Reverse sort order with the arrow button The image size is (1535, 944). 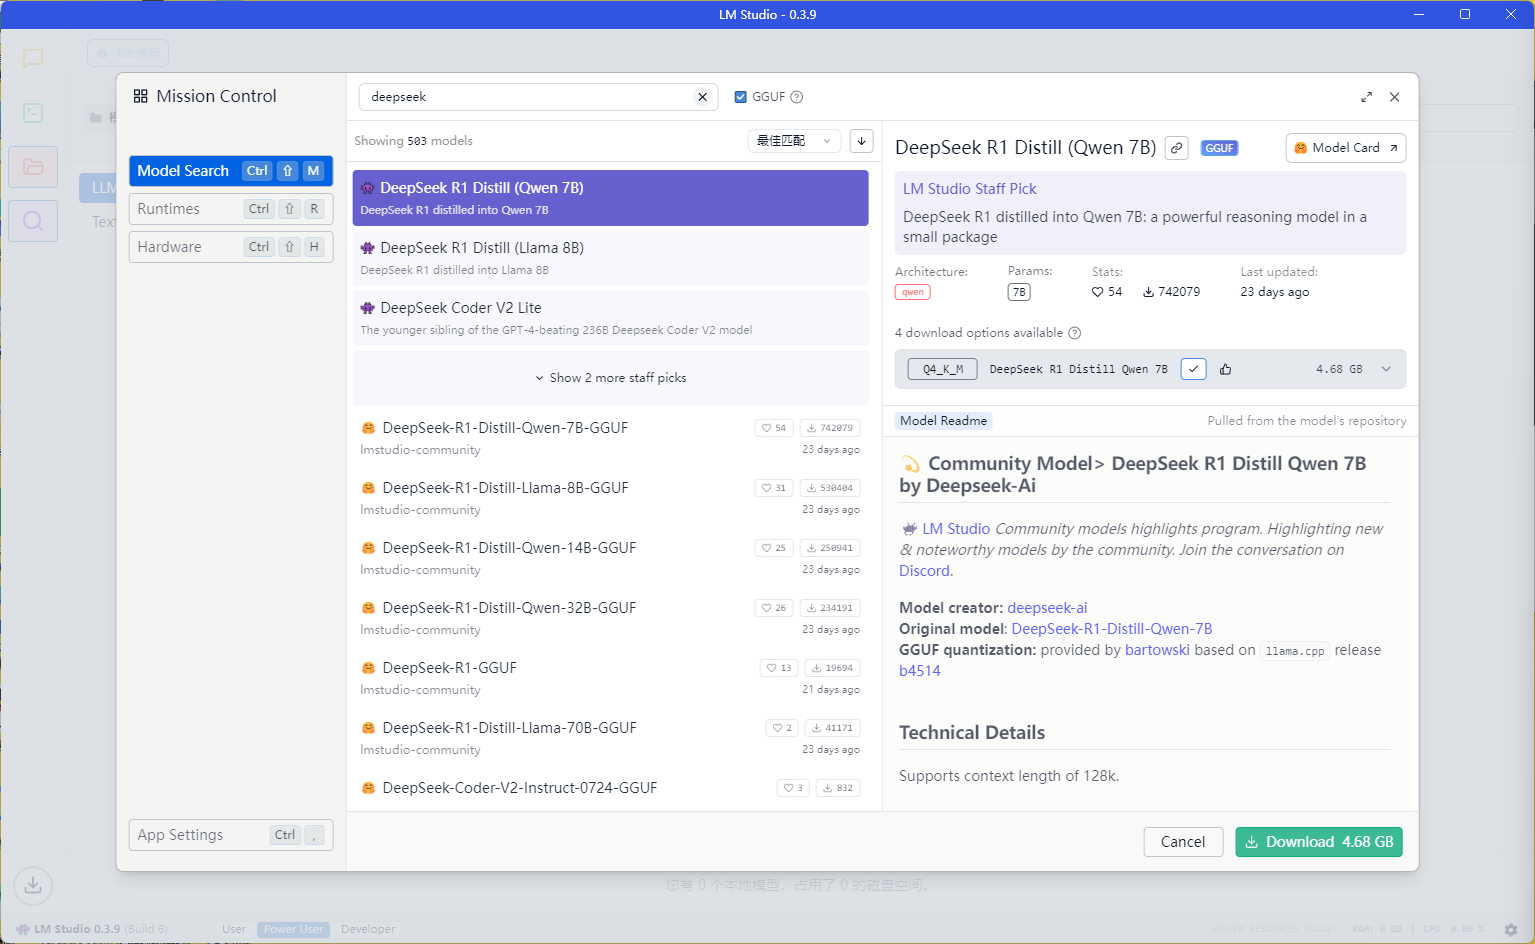pyautogui.click(x=861, y=141)
